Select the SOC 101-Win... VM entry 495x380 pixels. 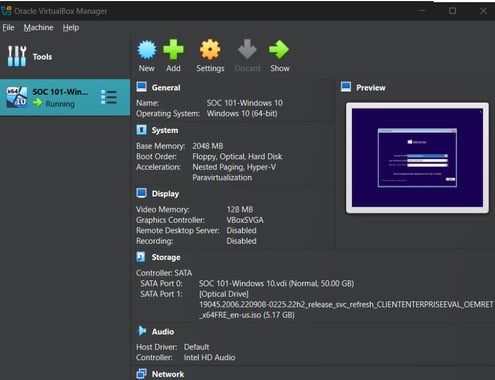click(65, 97)
